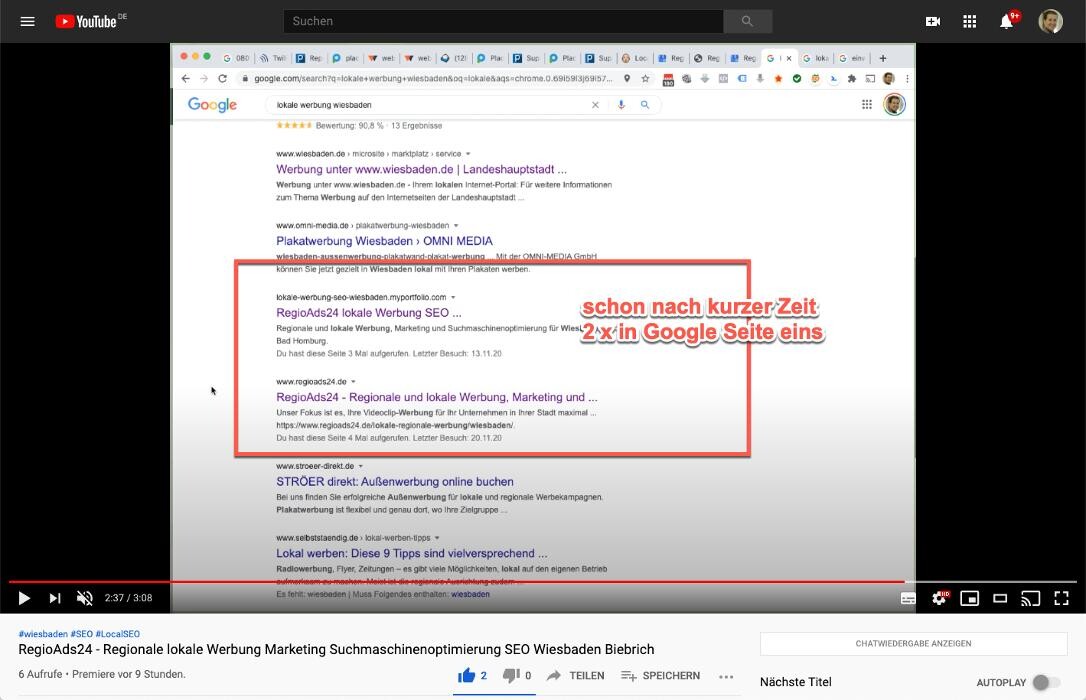Click the Suchen search field

pyautogui.click(x=500, y=20)
